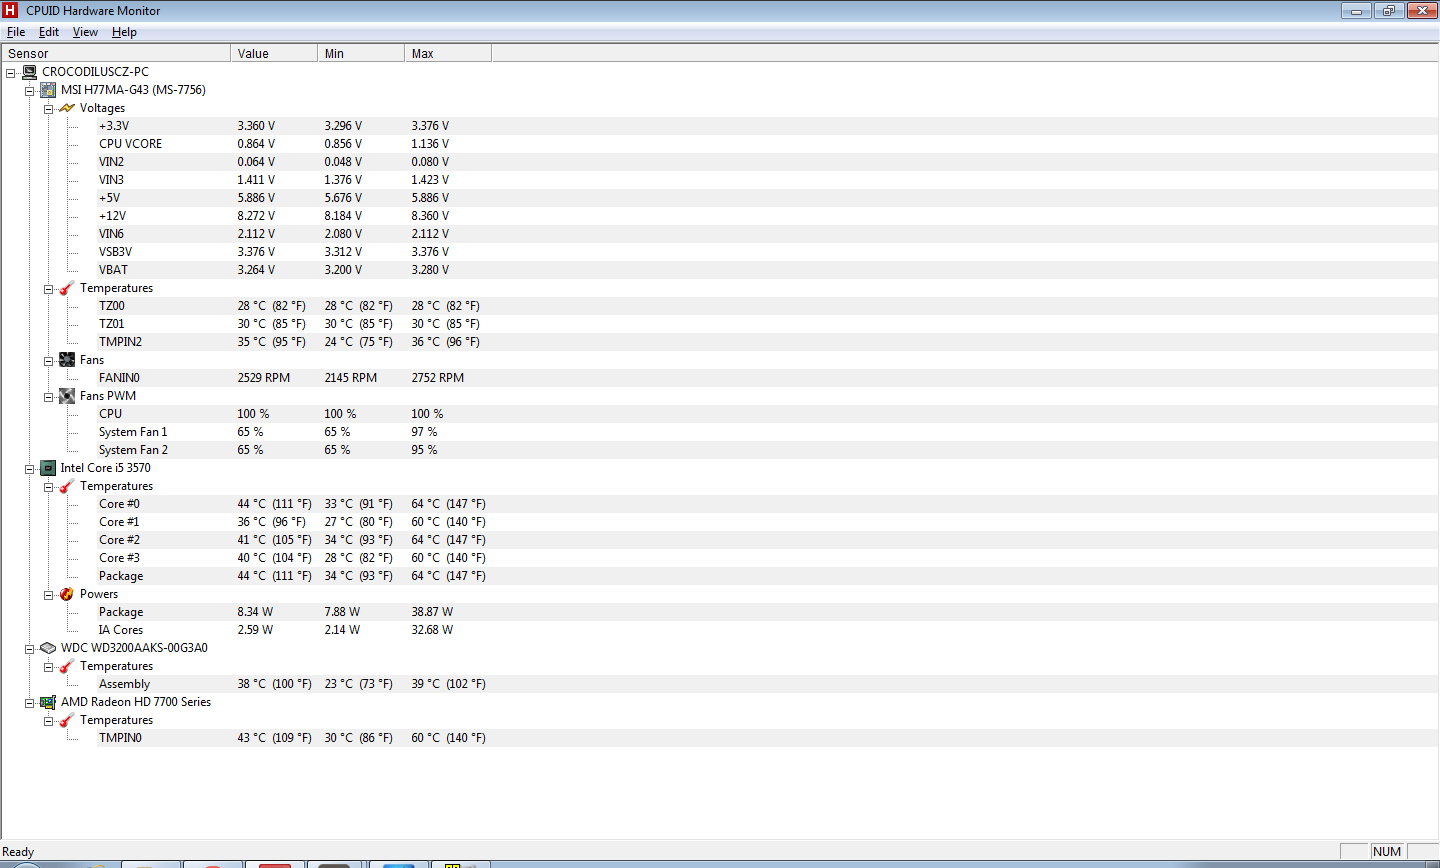This screenshot has height=868, width=1440.
Task: Click the Ready status bar text
Action: pyautogui.click(x=18, y=852)
